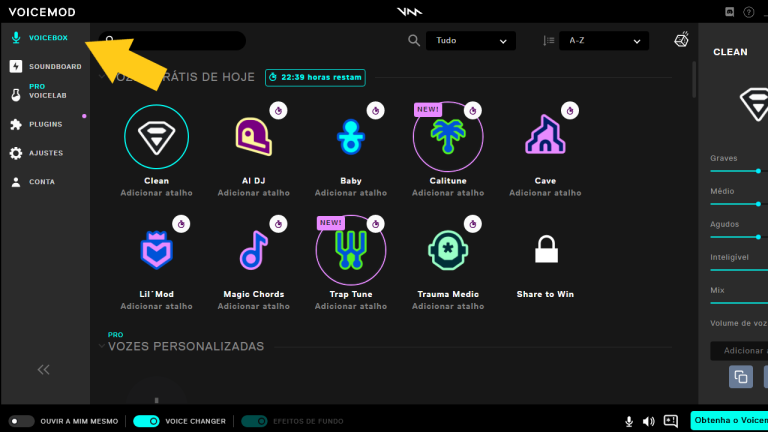
Task: Click the search magnifier beside Tudo filter
Action: tap(414, 41)
